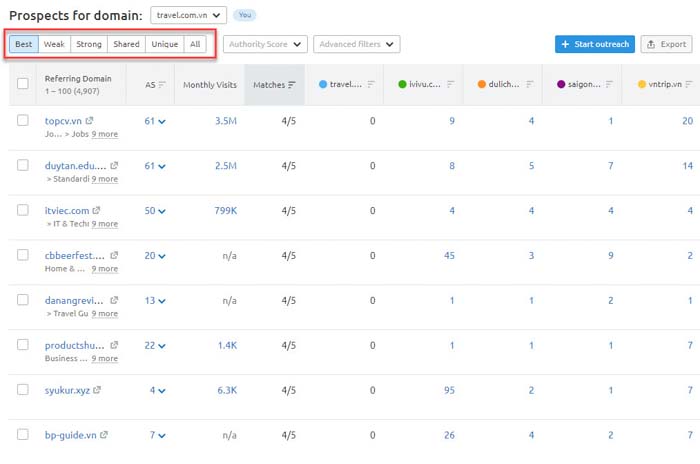The width and height of the screenshot is (700, 464).
Task: Select the Best prospects tab
Action: pyautogui.click(x=24, y=44)
